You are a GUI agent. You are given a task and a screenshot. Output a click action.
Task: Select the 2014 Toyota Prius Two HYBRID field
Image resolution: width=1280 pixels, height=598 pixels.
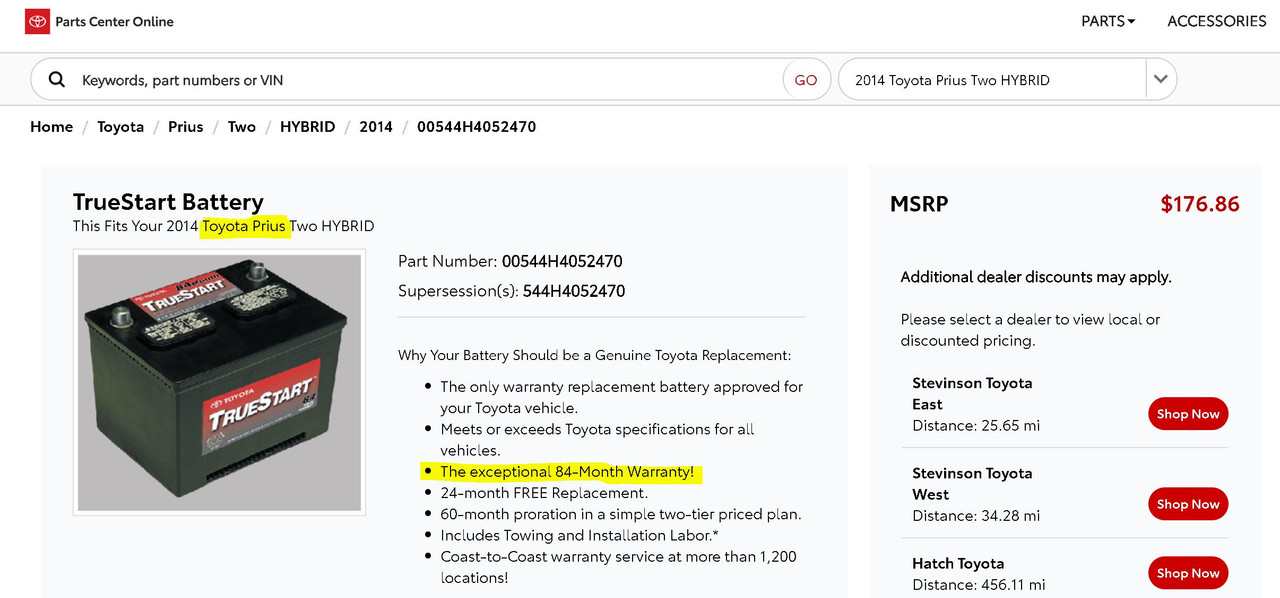(992, 80)
